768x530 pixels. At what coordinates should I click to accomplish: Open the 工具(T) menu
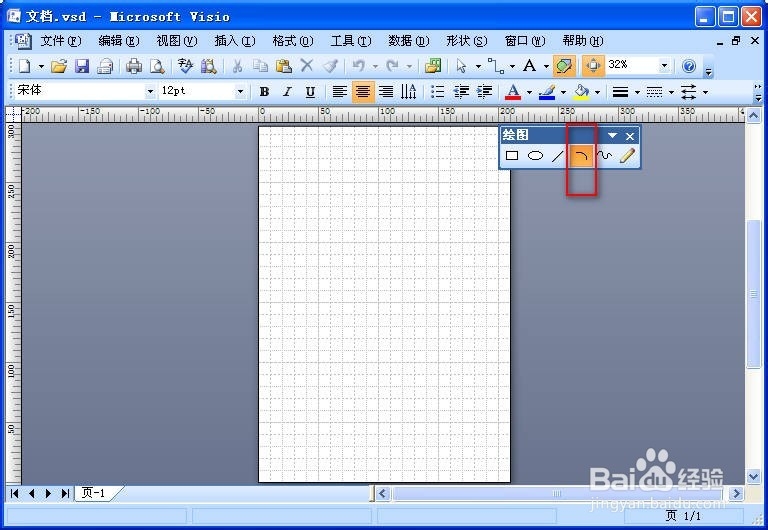tap(351, 41)
